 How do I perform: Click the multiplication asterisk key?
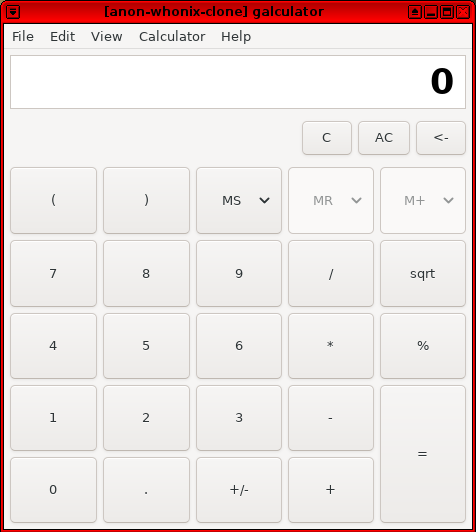[331, 346]
